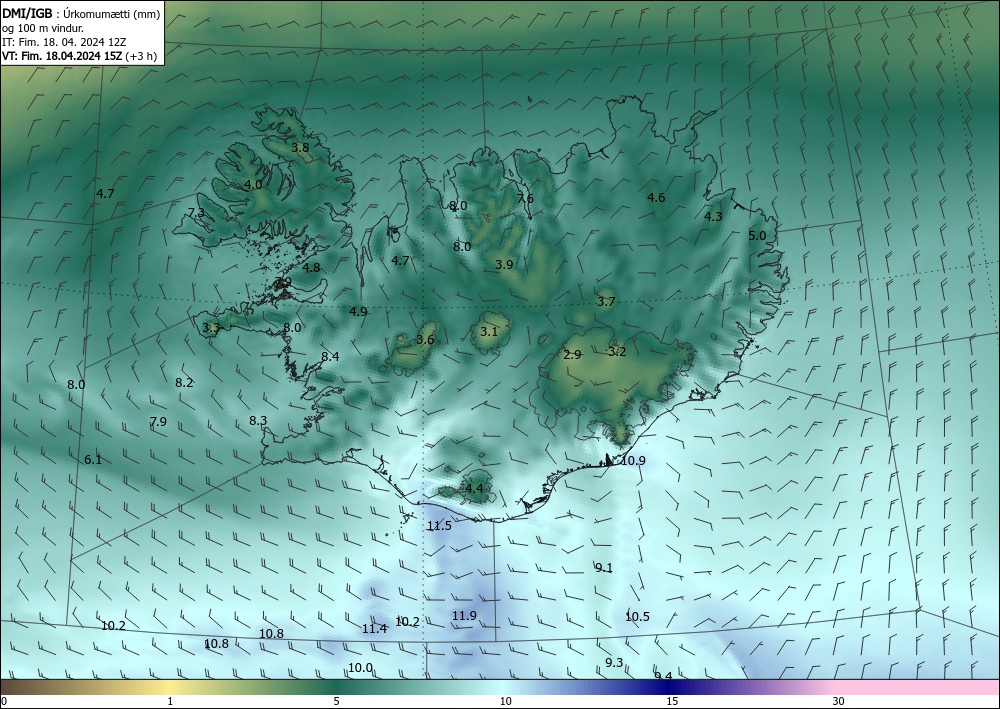The image size is (1000, 709).
Task: Click the color scale label 30
Action: pos(839,701)
